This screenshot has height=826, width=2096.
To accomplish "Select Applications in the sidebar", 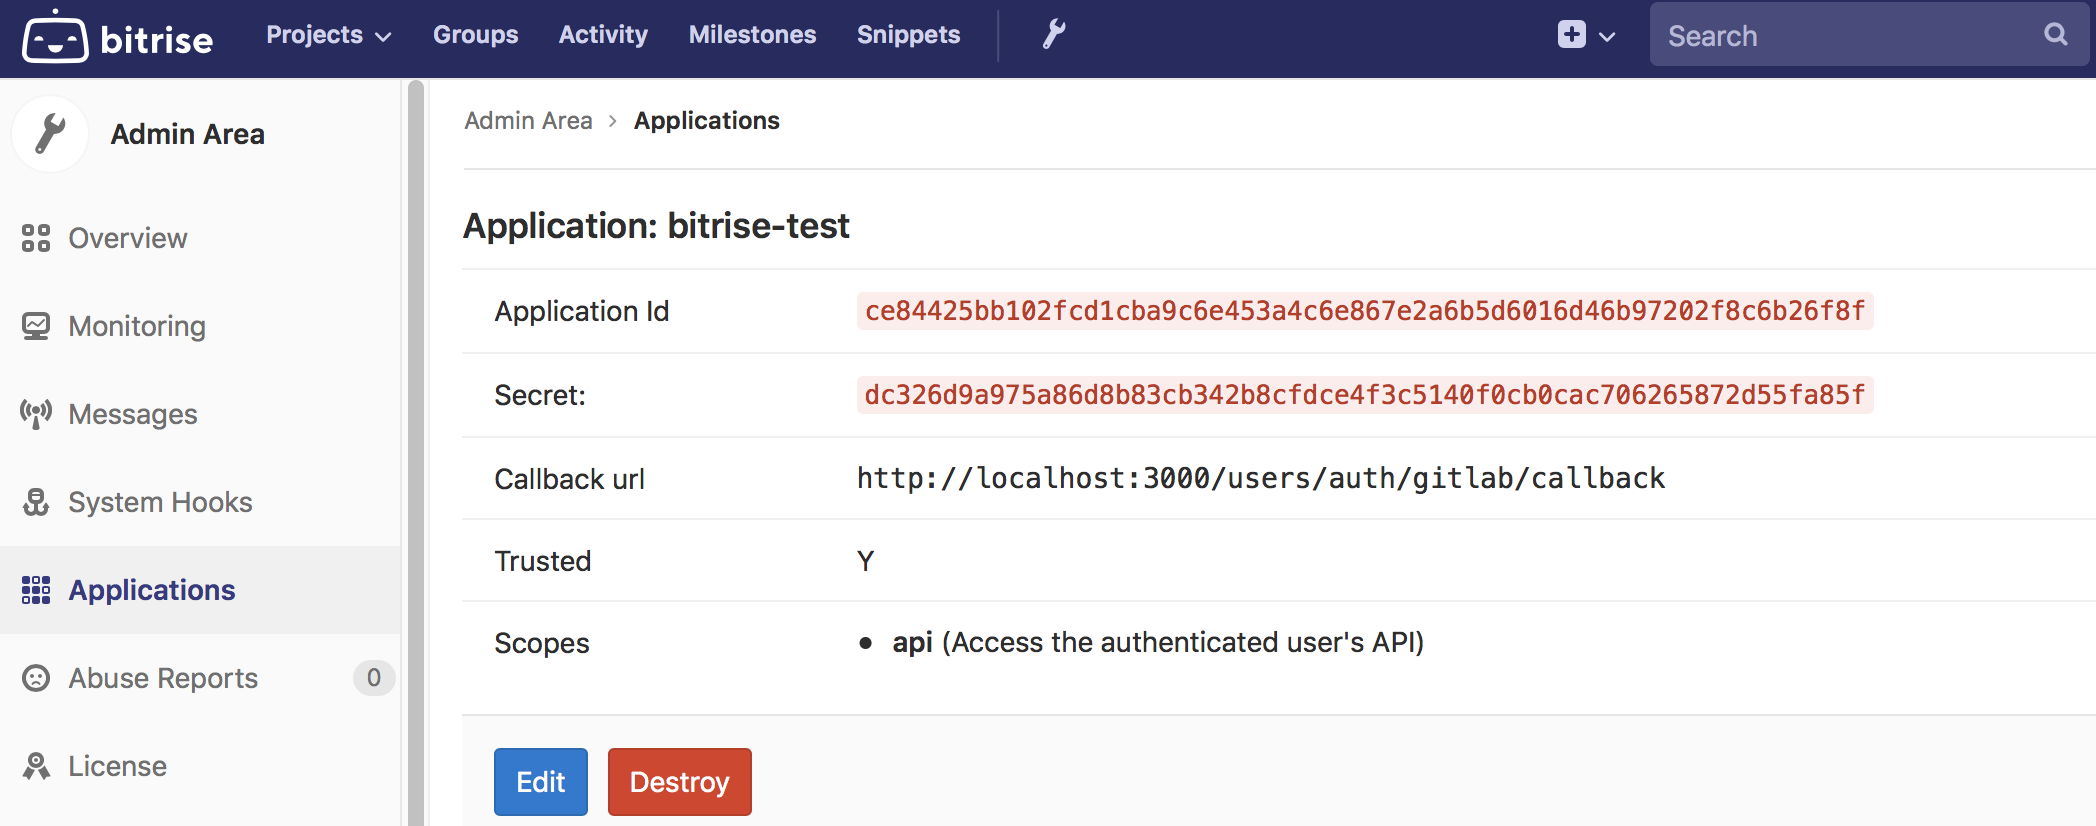I will pos(200,590).
